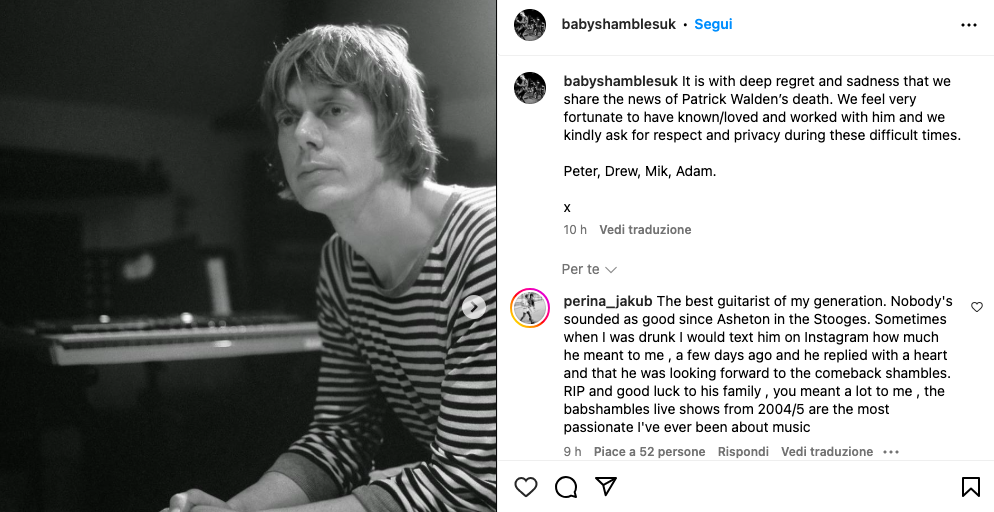
Task: View who liked: Piace a 52 persone
Action: click(649, 452)
